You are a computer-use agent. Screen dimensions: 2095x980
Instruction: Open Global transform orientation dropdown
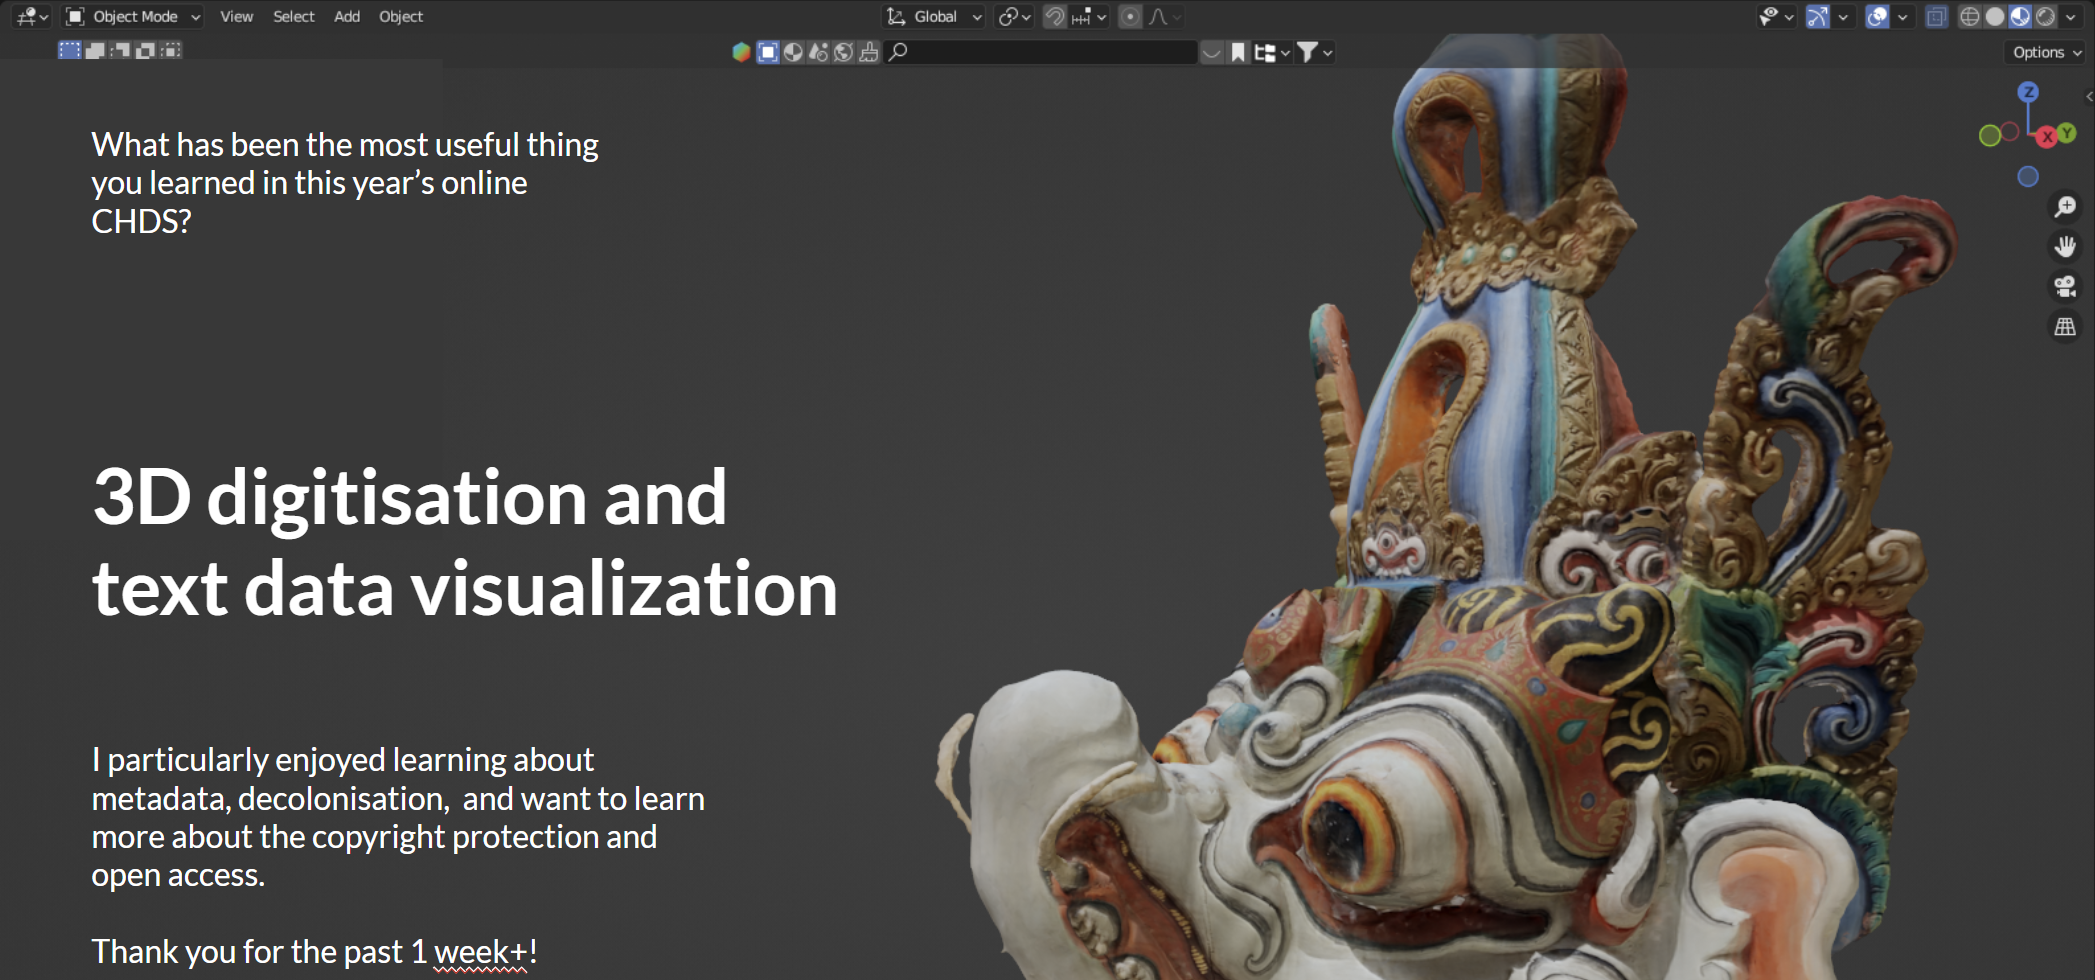pos(935,17)
